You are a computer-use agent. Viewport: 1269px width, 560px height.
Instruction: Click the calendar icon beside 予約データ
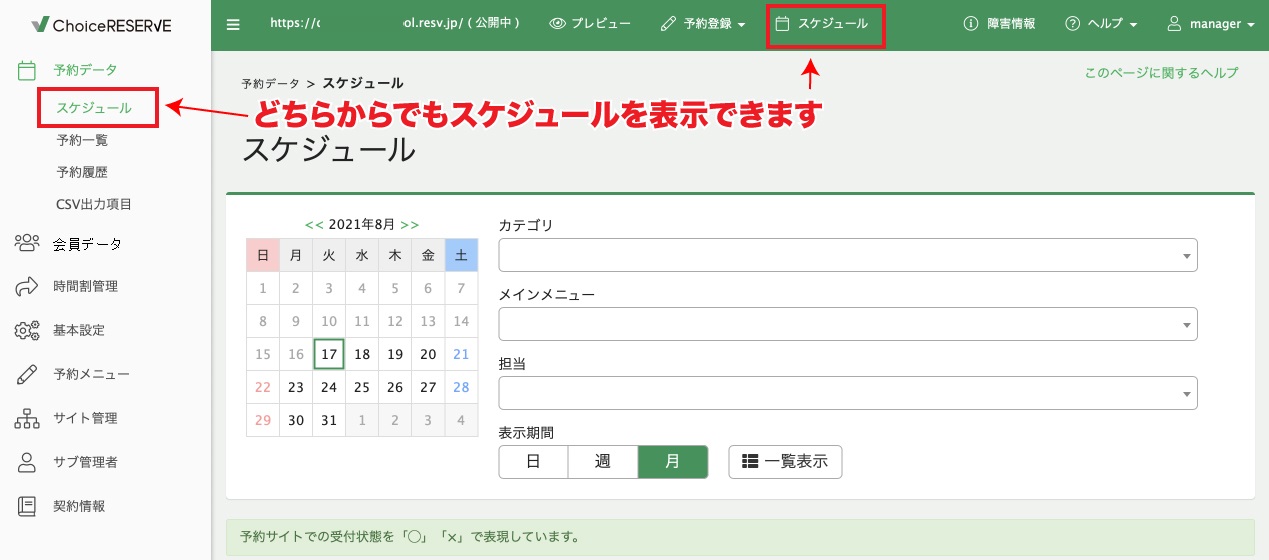click(x=28, y=70)
